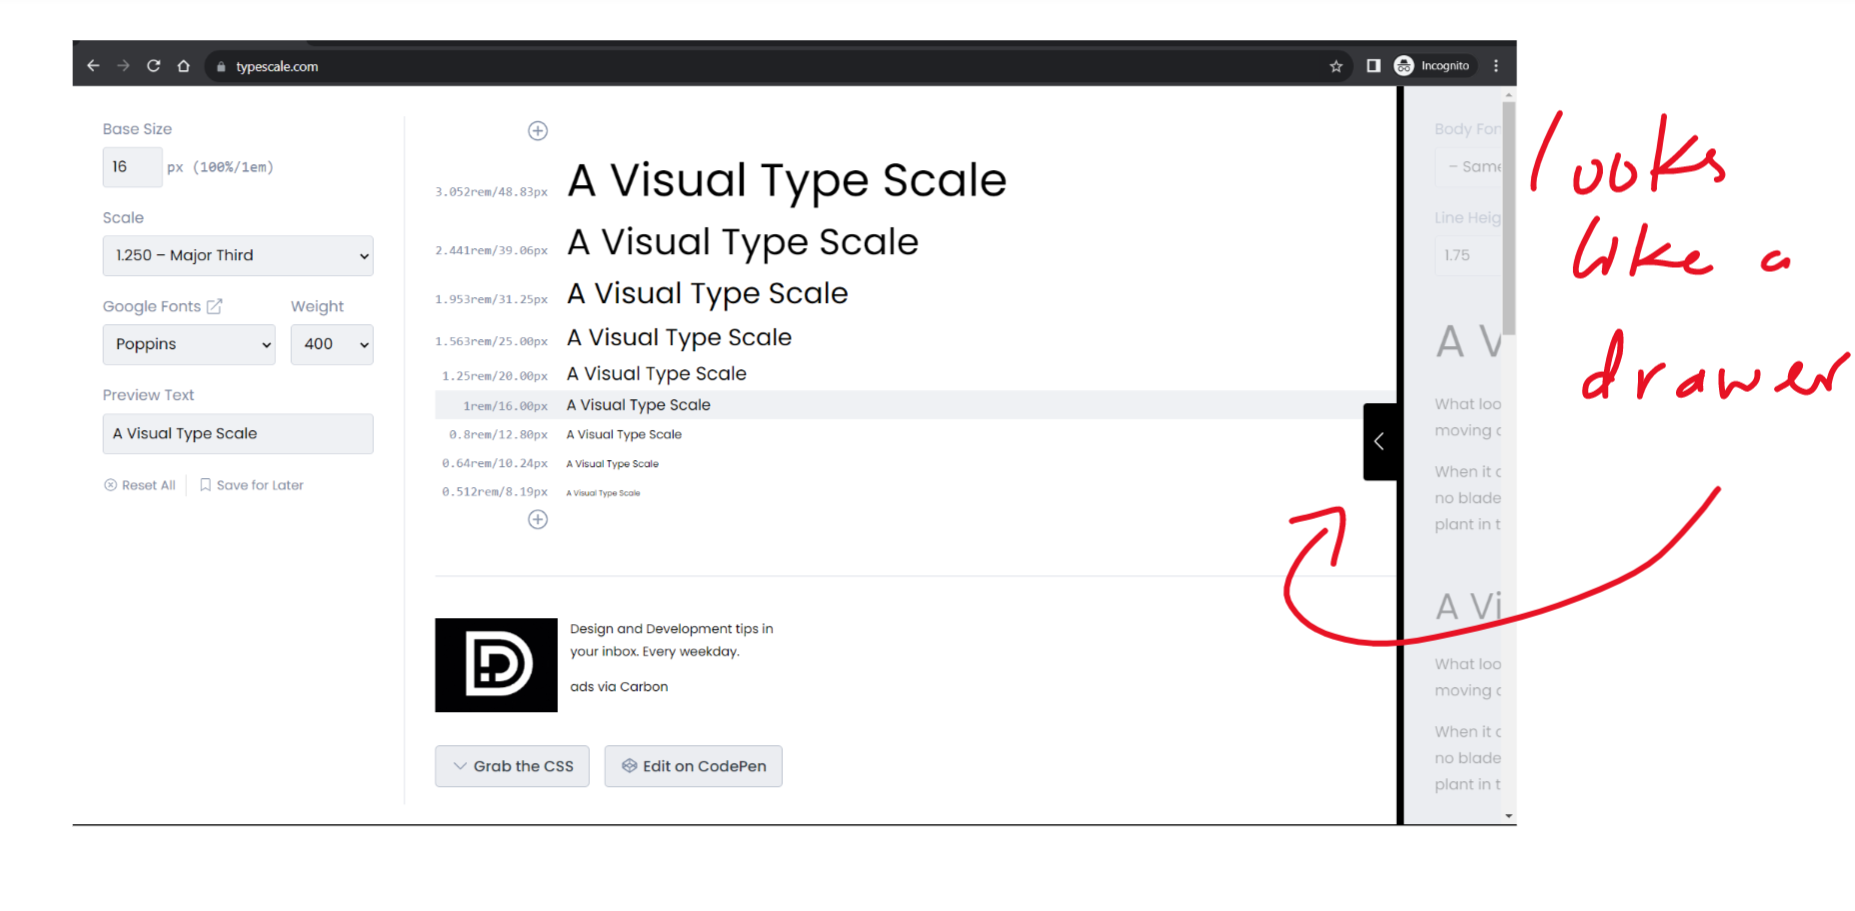This screenshot has width=1855, height=911.
Task: Click the browser back arrow
Action: click(93, 66)
